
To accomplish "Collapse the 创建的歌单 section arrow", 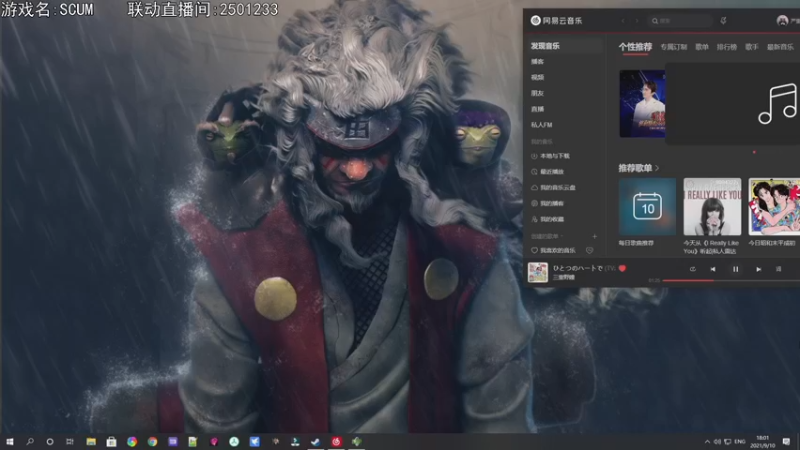I will pos(562,236).
